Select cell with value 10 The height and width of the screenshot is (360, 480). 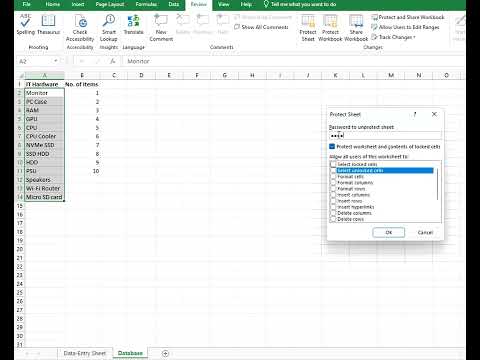point(82,171)
